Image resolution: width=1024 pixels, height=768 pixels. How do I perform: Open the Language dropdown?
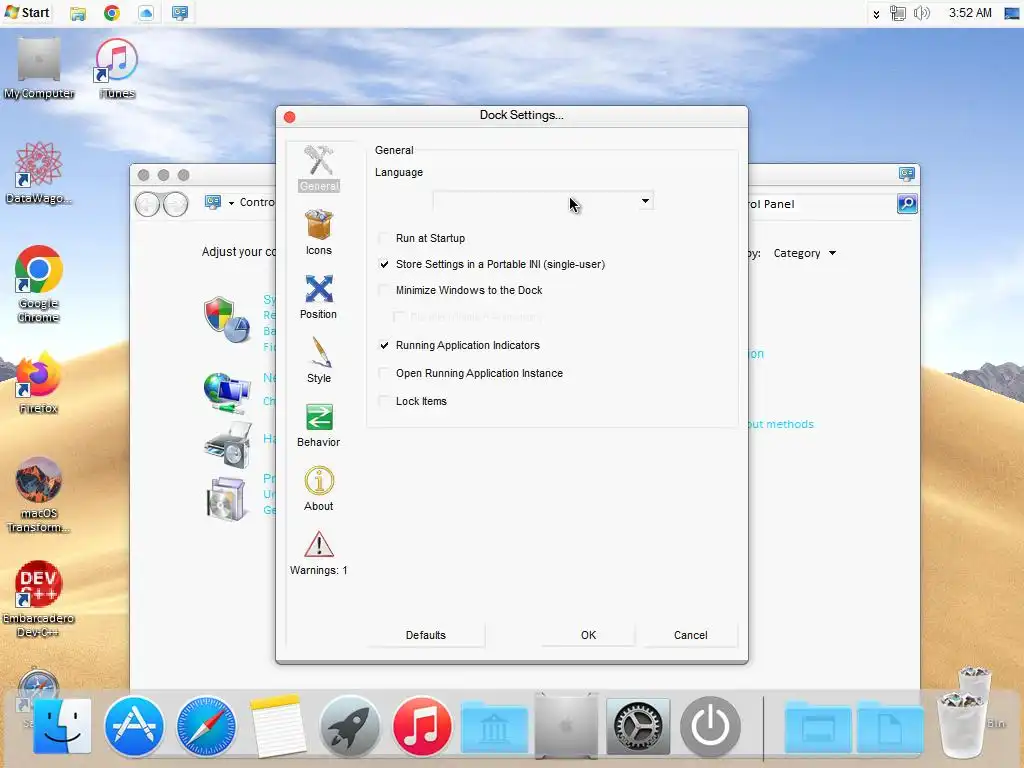(543, 201)
